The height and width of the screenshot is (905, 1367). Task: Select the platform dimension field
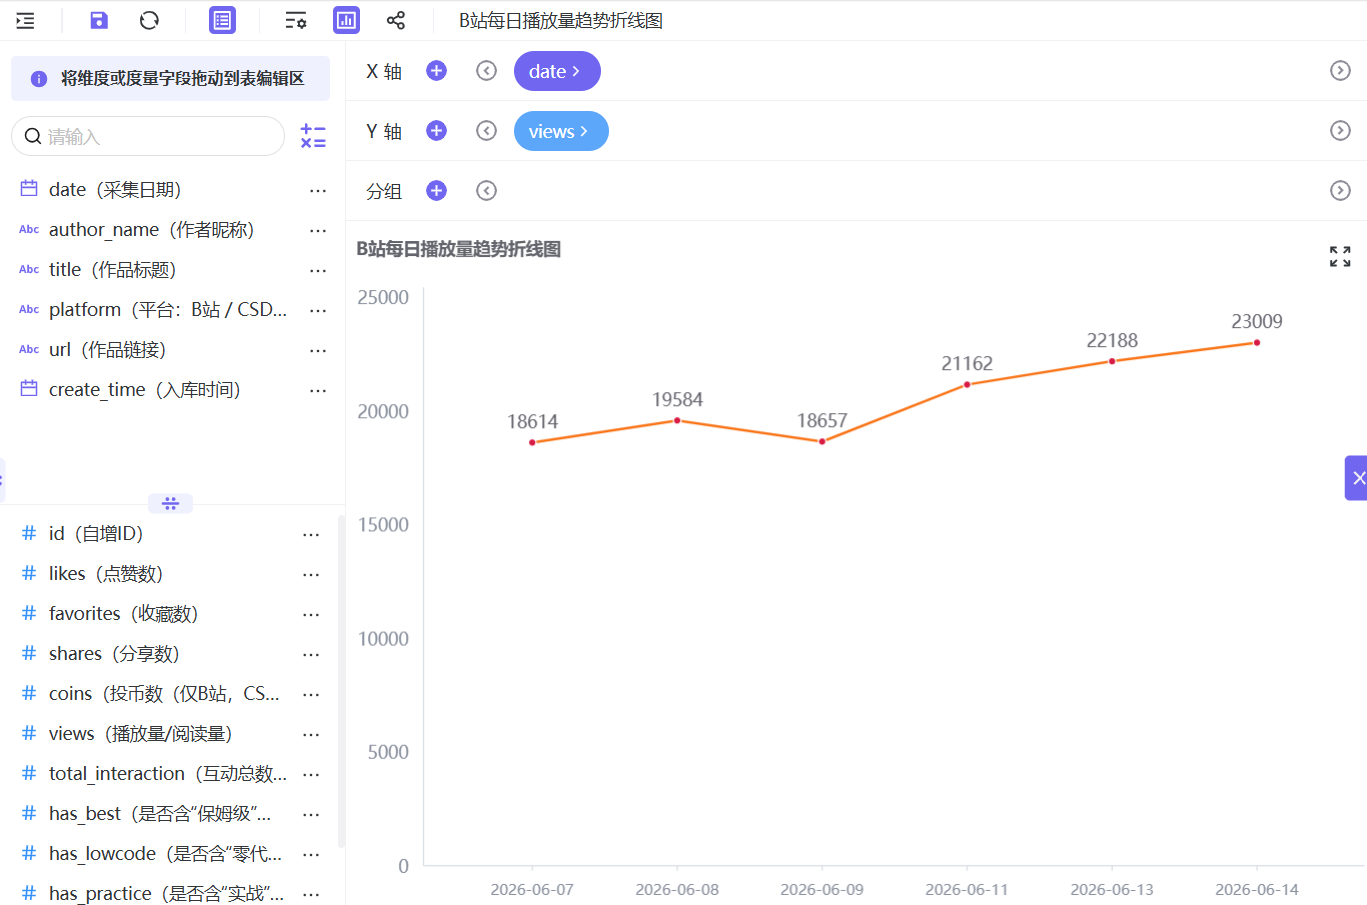168,310
